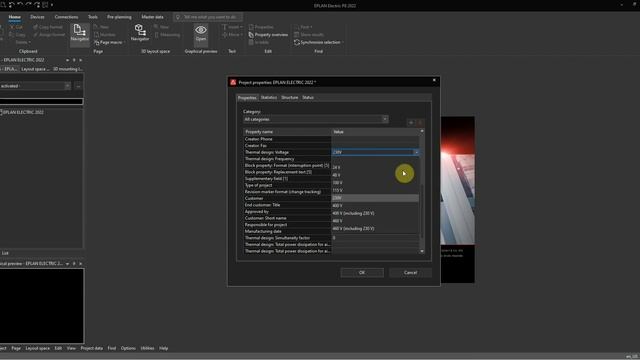Collapse the Thermal design Voltage value dropdown arrow

pos(416,152)
